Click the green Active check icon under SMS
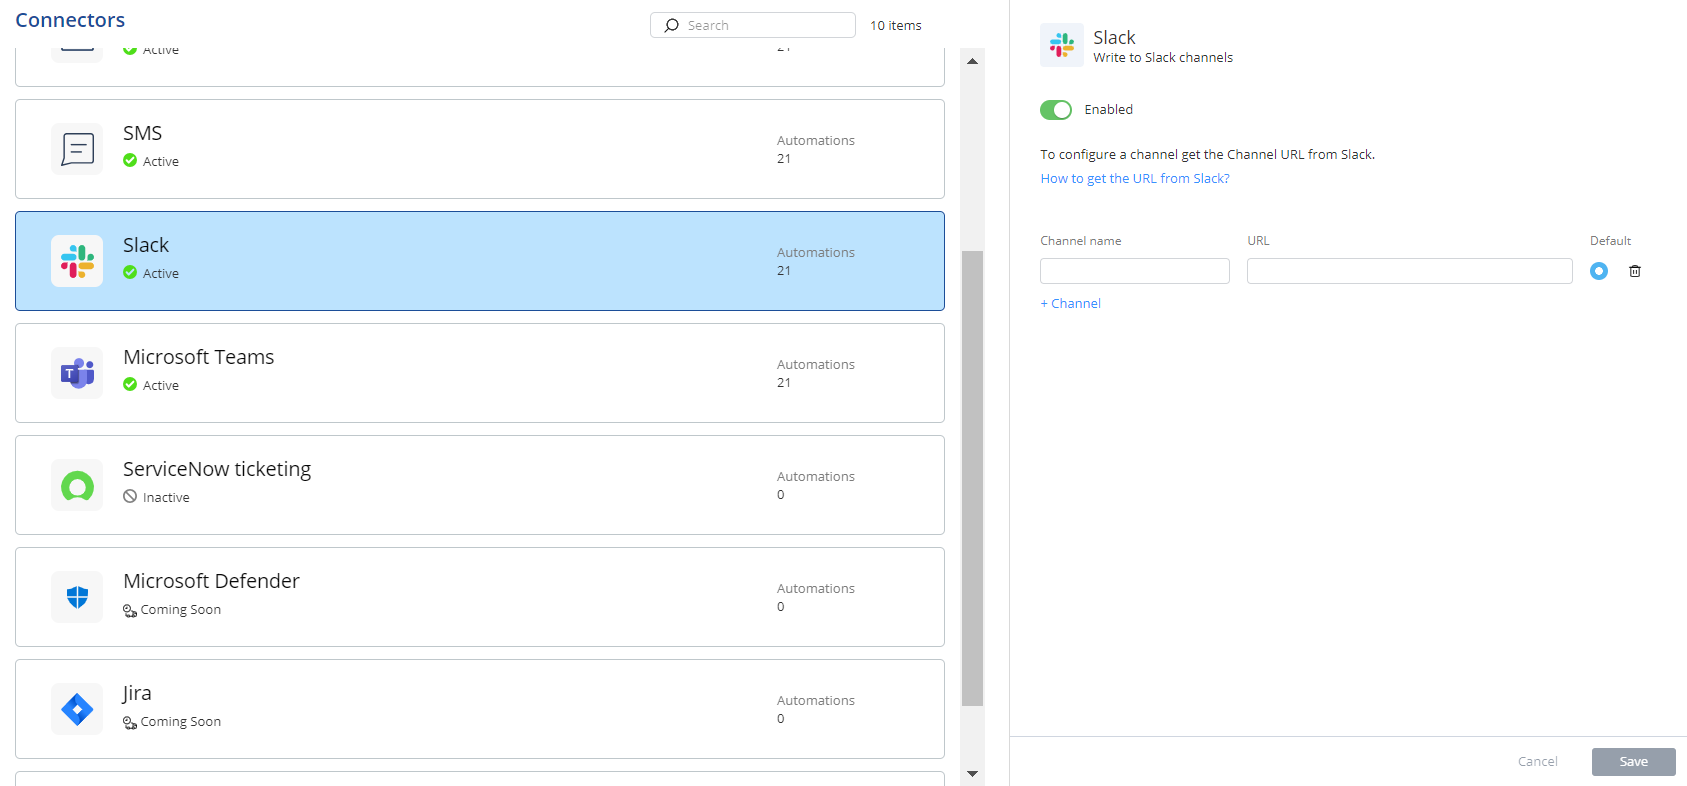The height and width of the screenshot is (786, 1687). point(130,160)
